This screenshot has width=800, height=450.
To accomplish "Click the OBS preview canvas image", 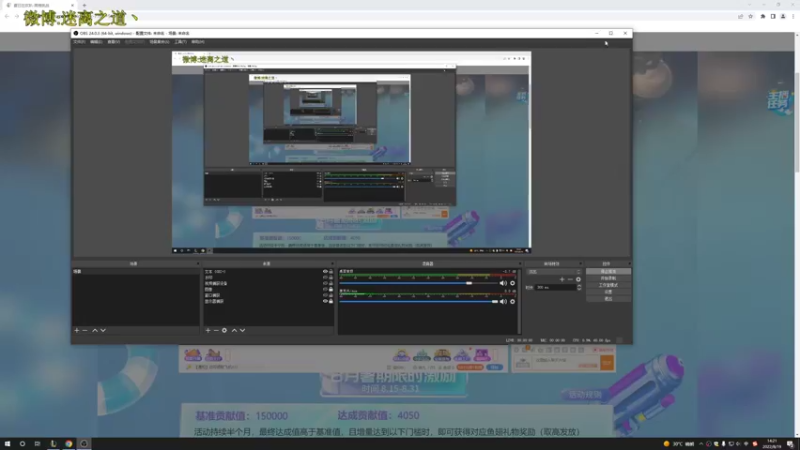I will [x=352, y=152].
